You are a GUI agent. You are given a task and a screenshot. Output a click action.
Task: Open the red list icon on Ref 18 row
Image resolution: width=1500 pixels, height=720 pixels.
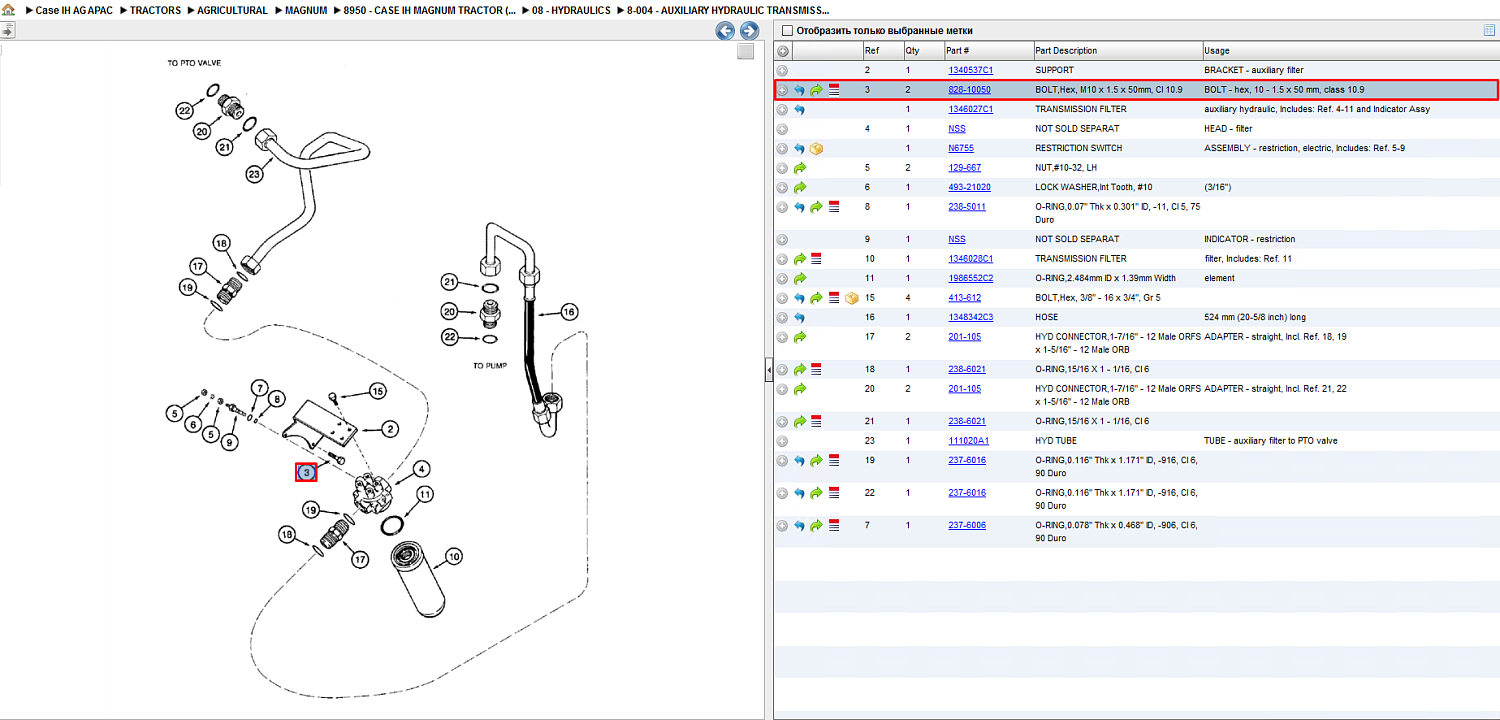tap(816, 369)
